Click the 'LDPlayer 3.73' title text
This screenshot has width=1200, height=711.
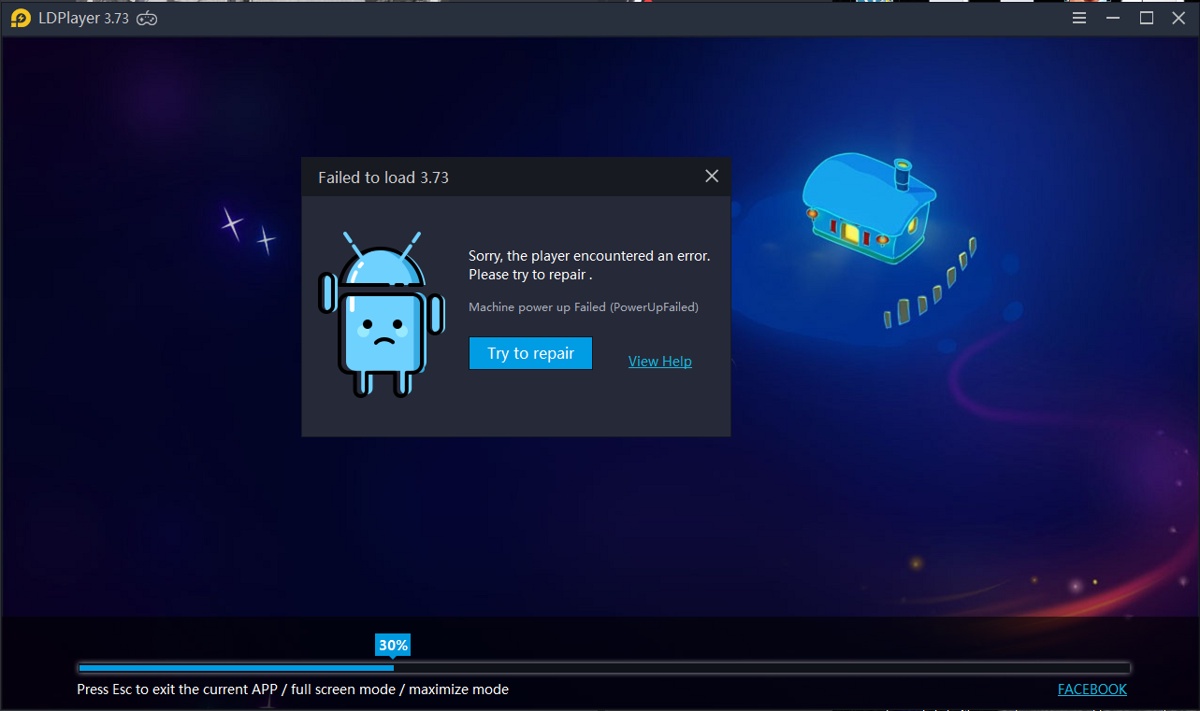[83, 18]
